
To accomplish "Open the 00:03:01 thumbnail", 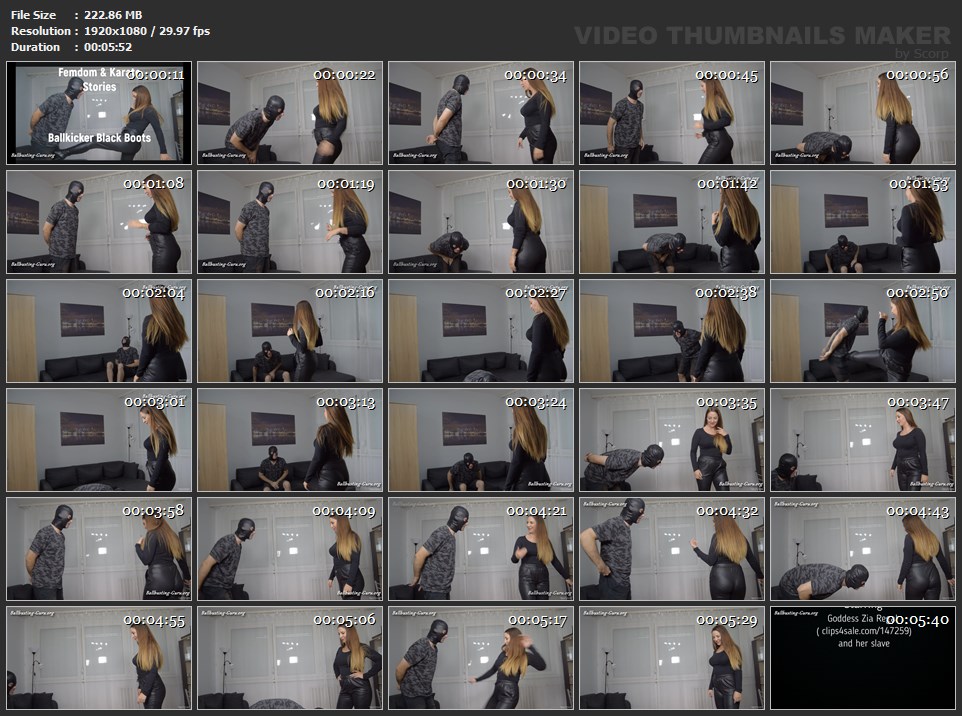I will (x=99, y=440).
